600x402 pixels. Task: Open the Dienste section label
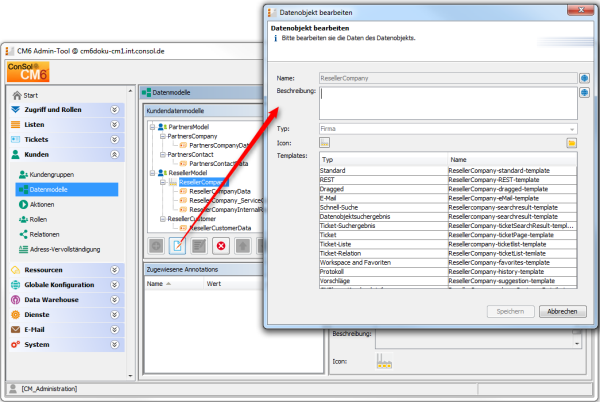pyautogui.click(x=37, y=314)
